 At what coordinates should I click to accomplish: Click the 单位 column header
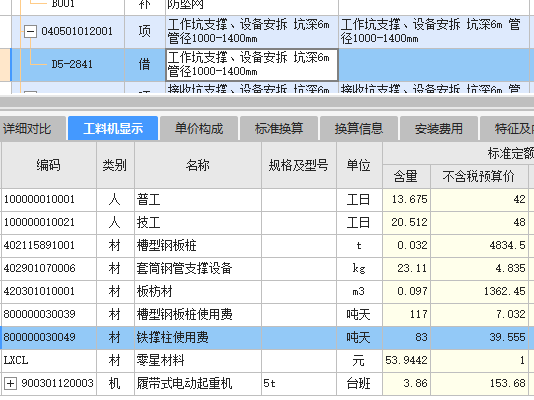[x=359, y=165]
